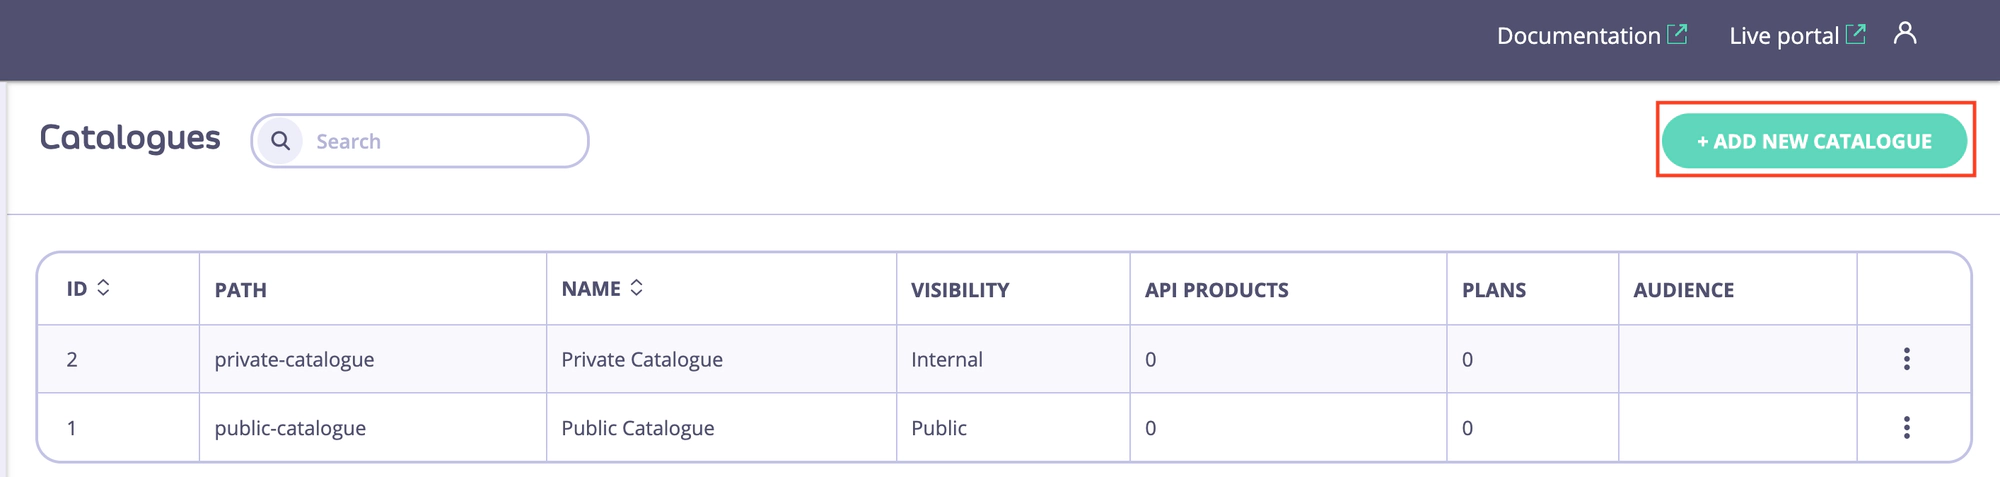The width and height of the screenshot is (2000, 477).
Task: Sort table by NAME column arrows
Action: [x=636, y=288]
